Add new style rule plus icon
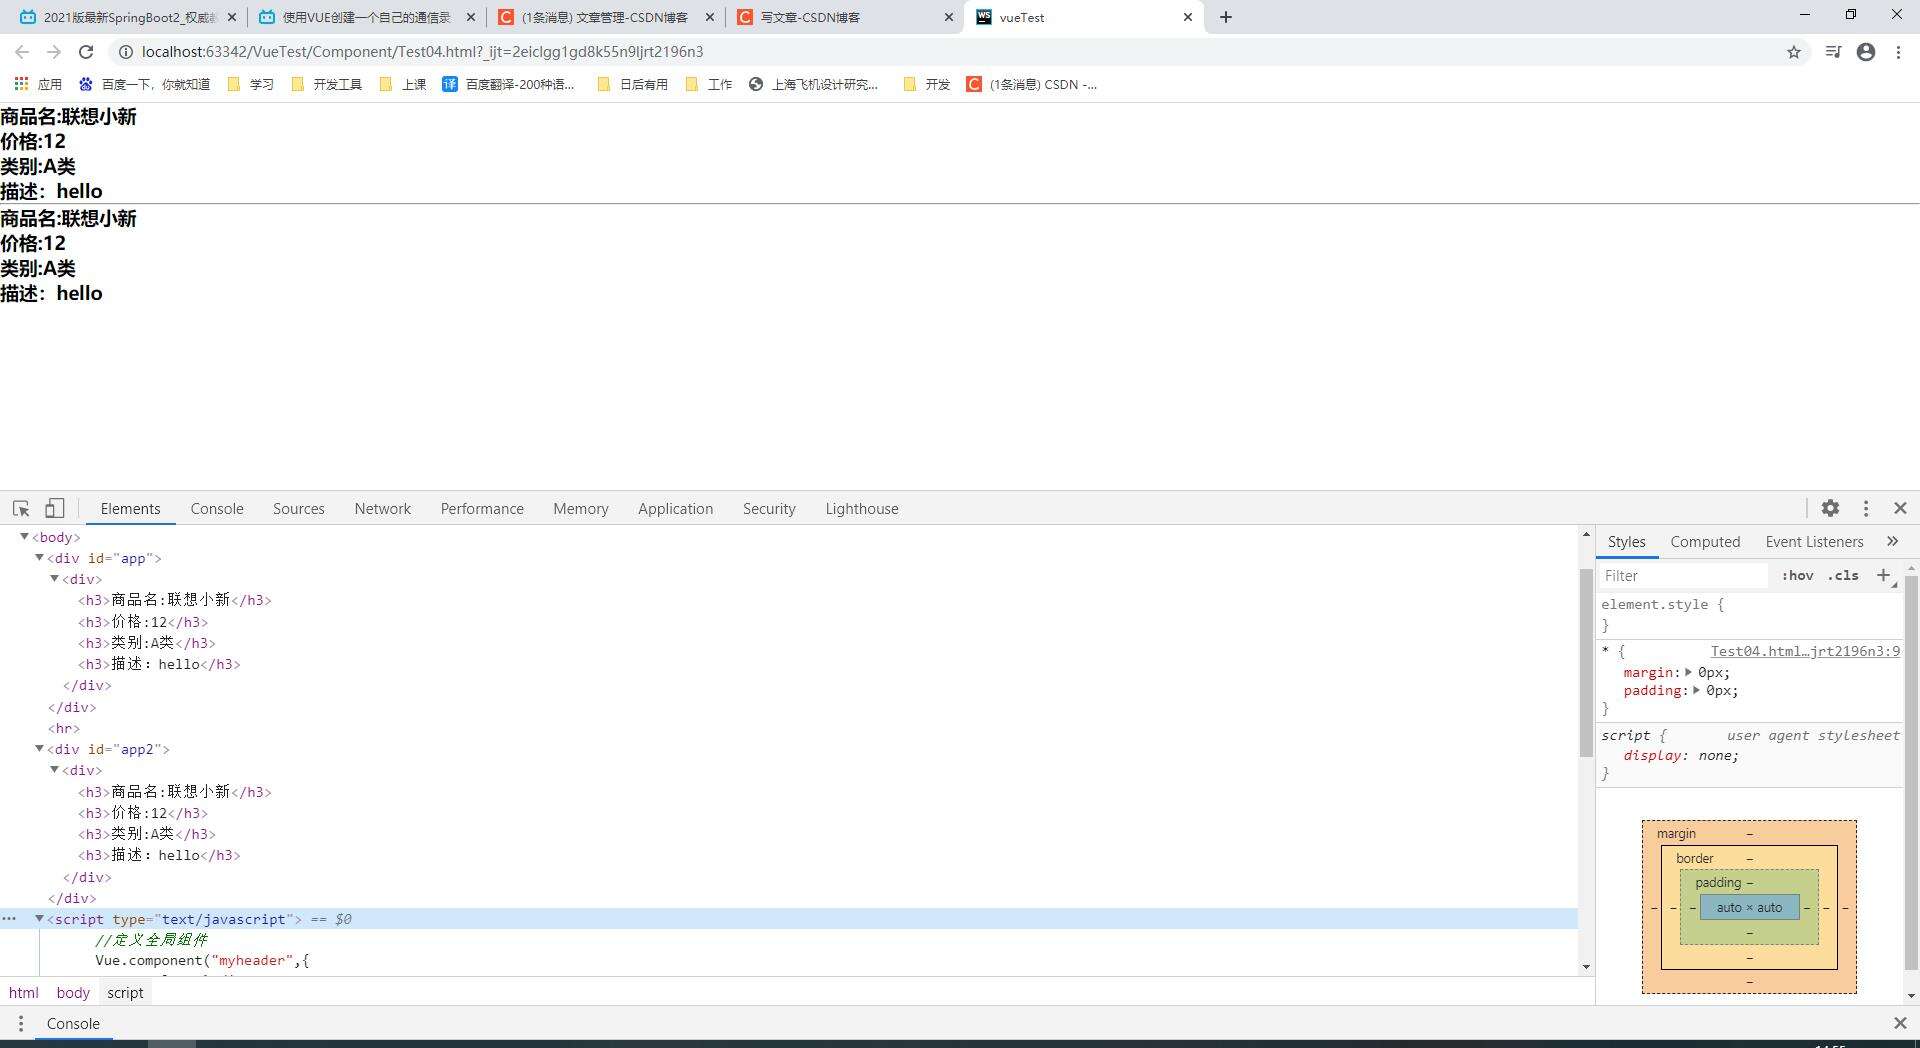The image size is (1920, 1048). [x=1883, y=575]
